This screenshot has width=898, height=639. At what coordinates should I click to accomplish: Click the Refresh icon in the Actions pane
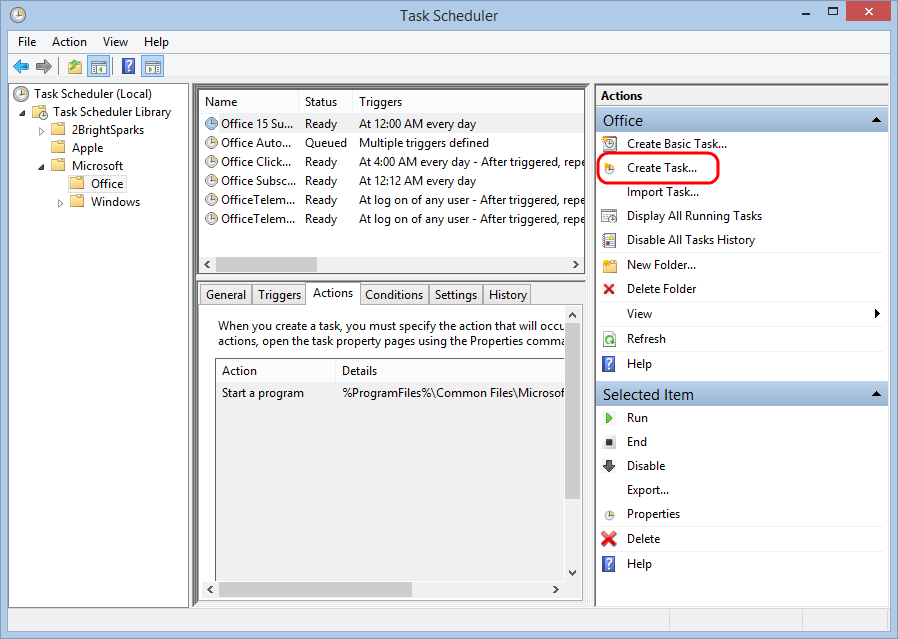609,339
